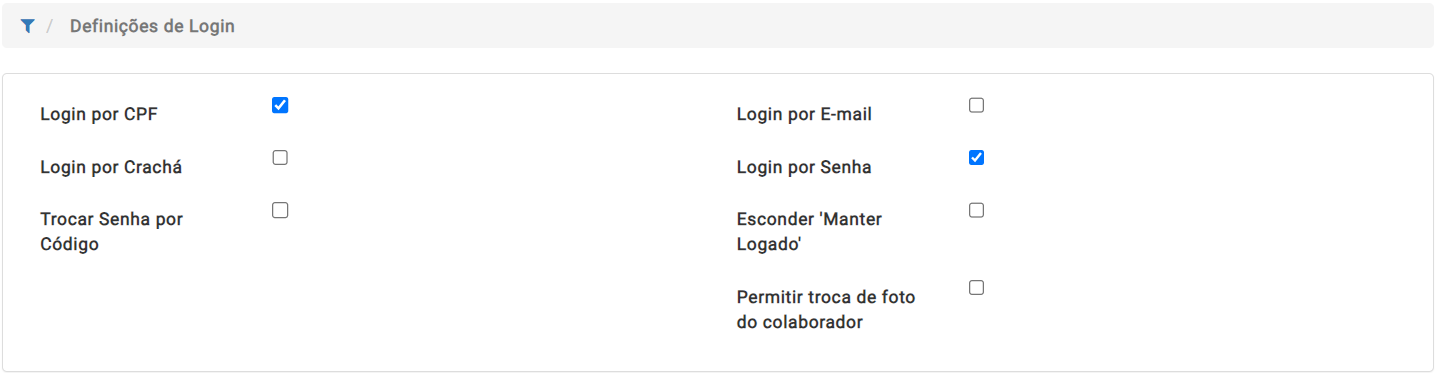
Task: Enable the Login por Crachá checkbox
Action: click(280, 158)
